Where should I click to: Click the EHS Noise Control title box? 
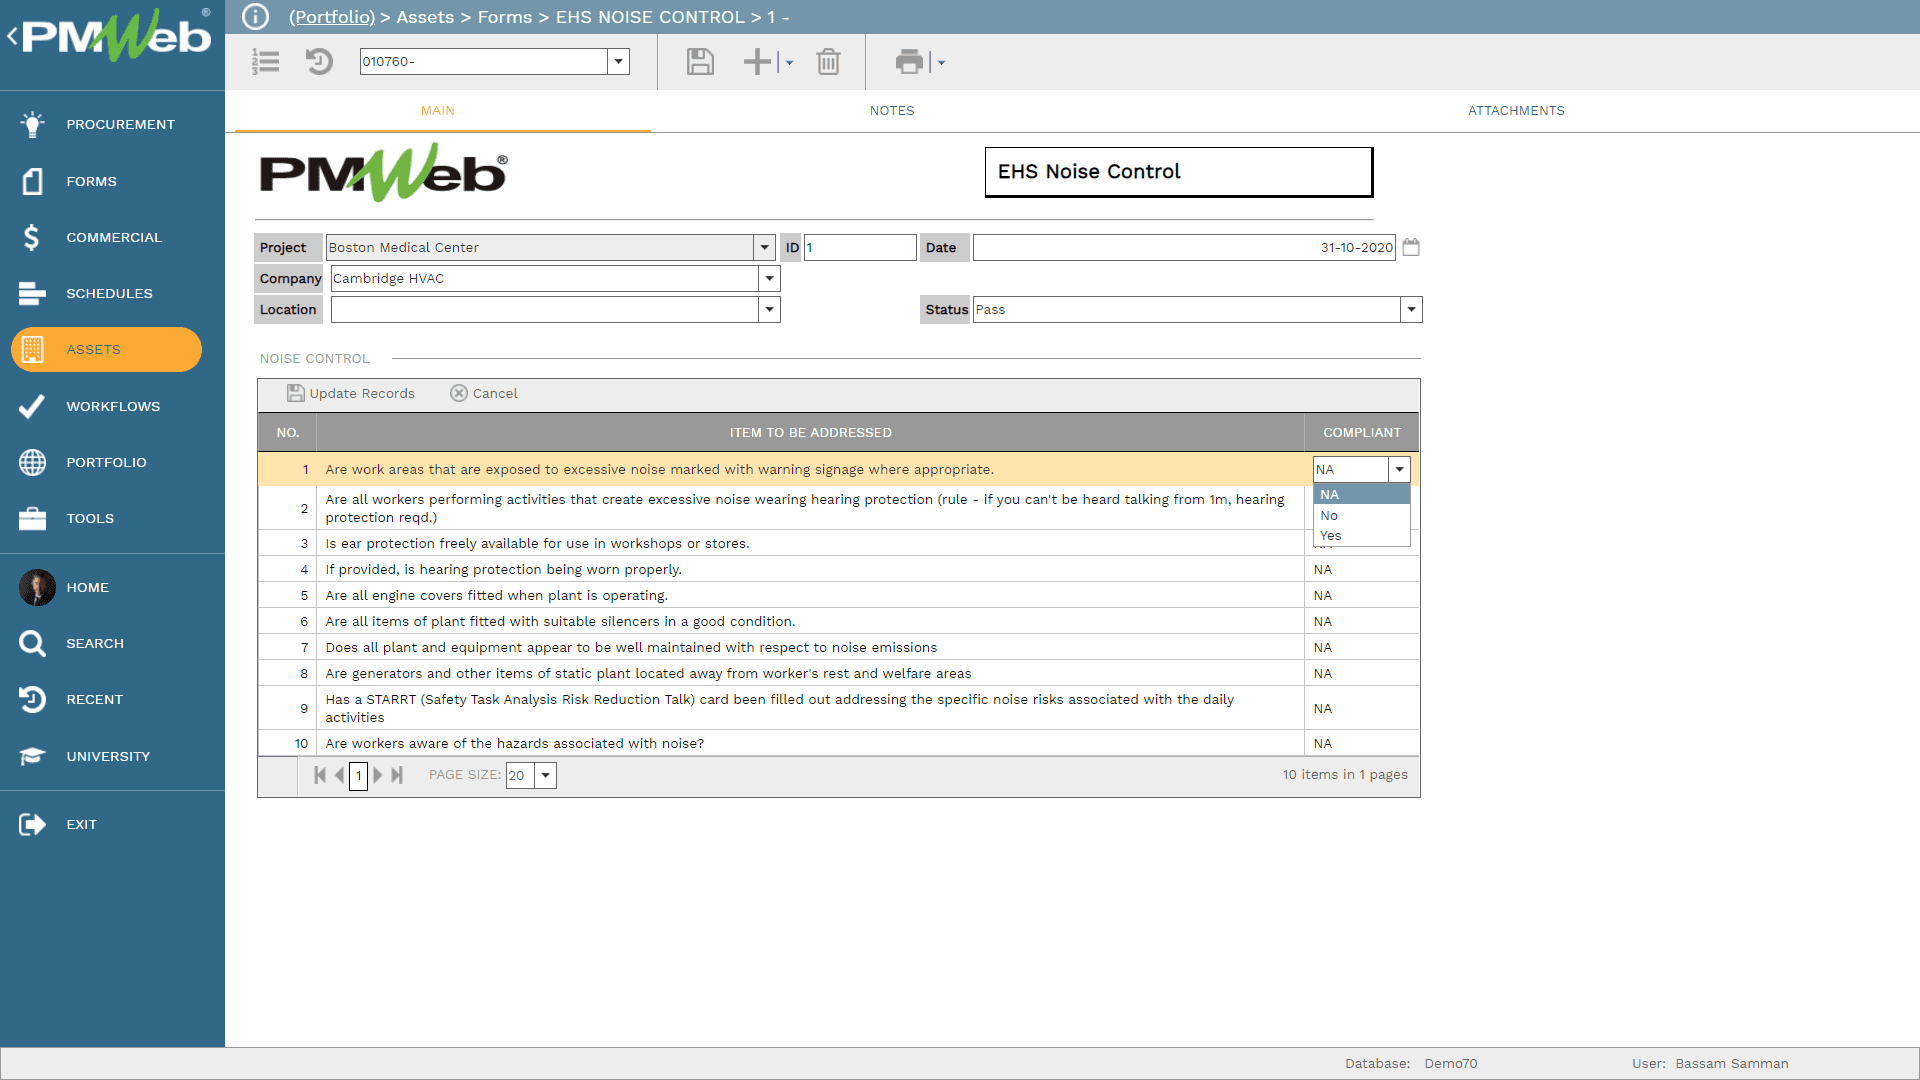pos(1178,172)
